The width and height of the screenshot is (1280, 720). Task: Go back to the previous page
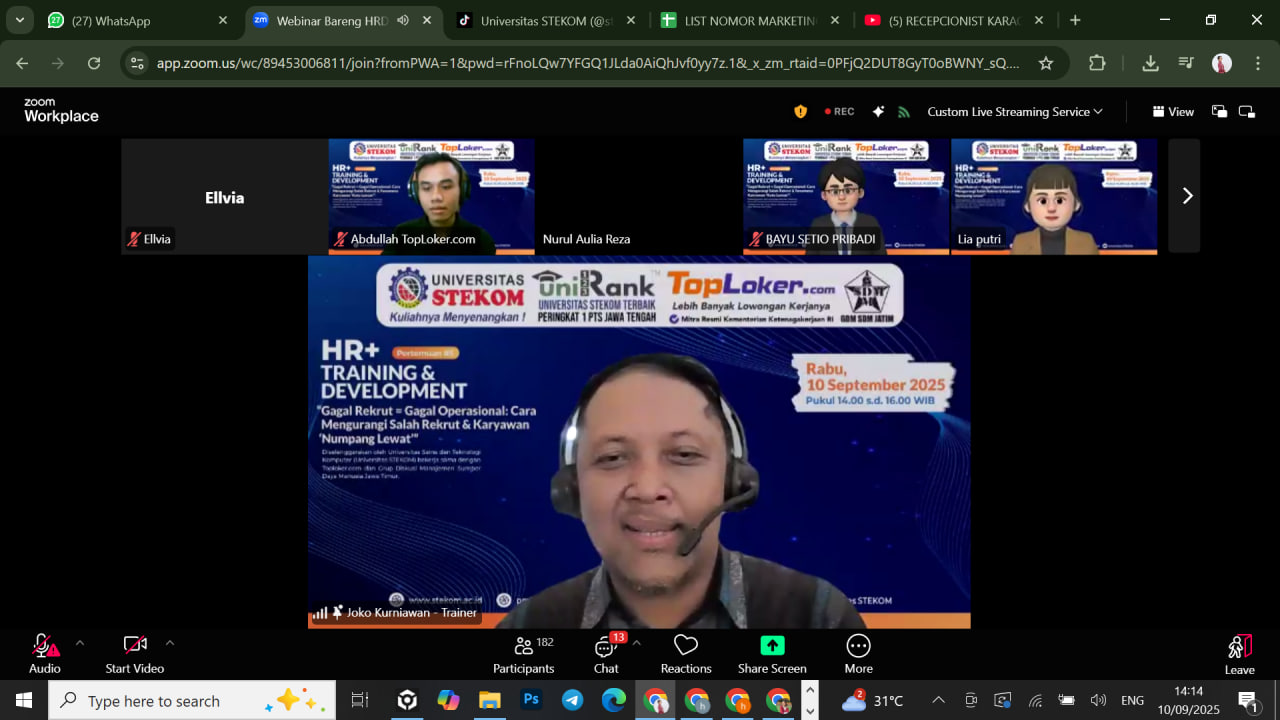tap(22, 63)
